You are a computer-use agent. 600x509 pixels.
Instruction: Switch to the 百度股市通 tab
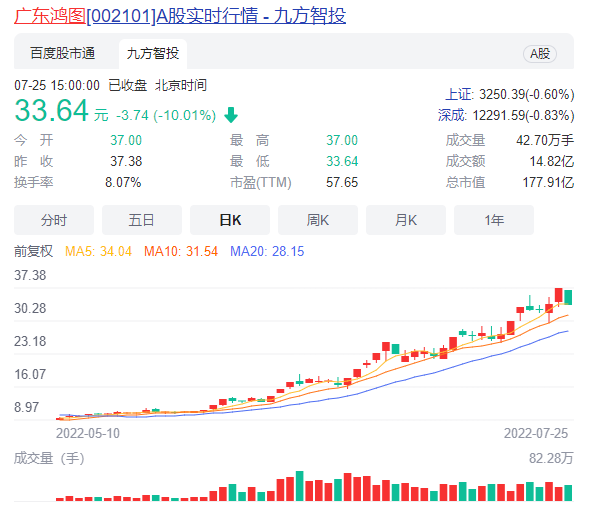point(62,54)
